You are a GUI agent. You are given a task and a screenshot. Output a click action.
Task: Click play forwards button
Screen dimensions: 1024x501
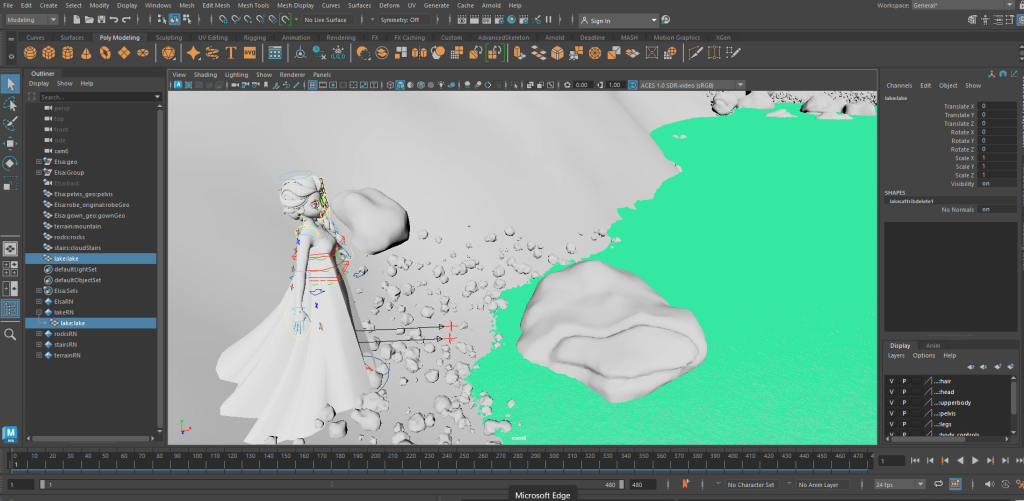[976, 461]
